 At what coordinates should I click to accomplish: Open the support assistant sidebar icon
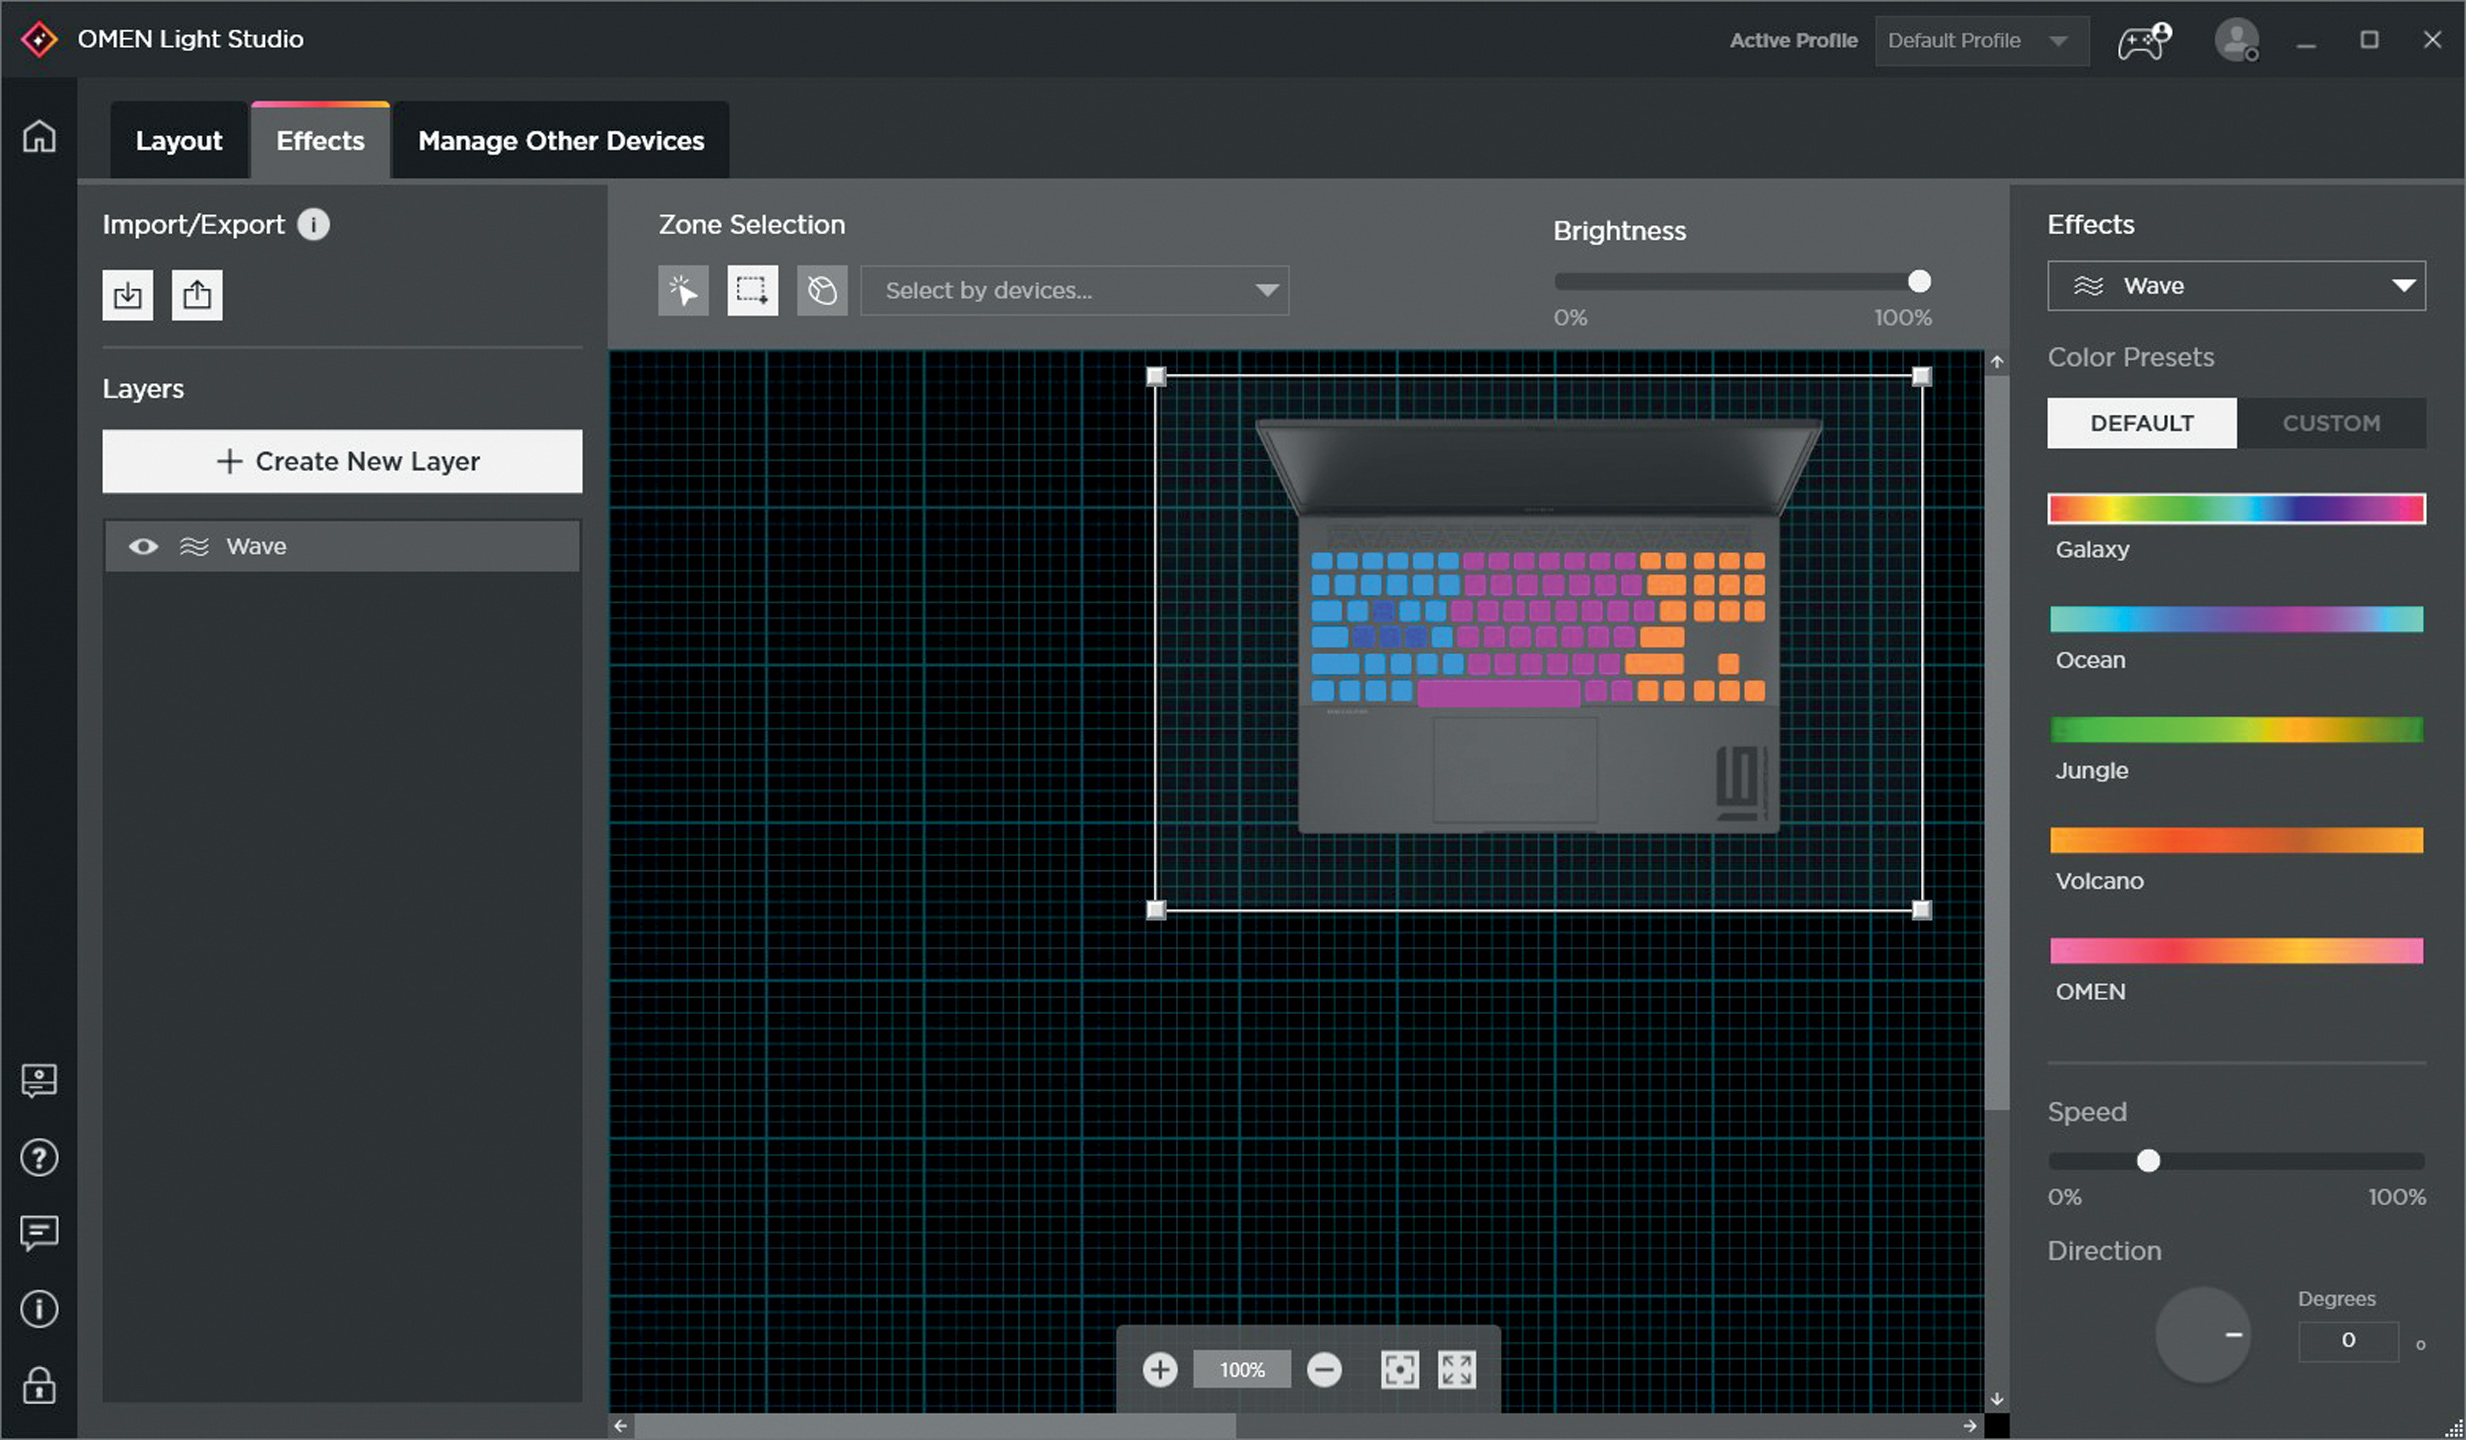click(39, 1081)
